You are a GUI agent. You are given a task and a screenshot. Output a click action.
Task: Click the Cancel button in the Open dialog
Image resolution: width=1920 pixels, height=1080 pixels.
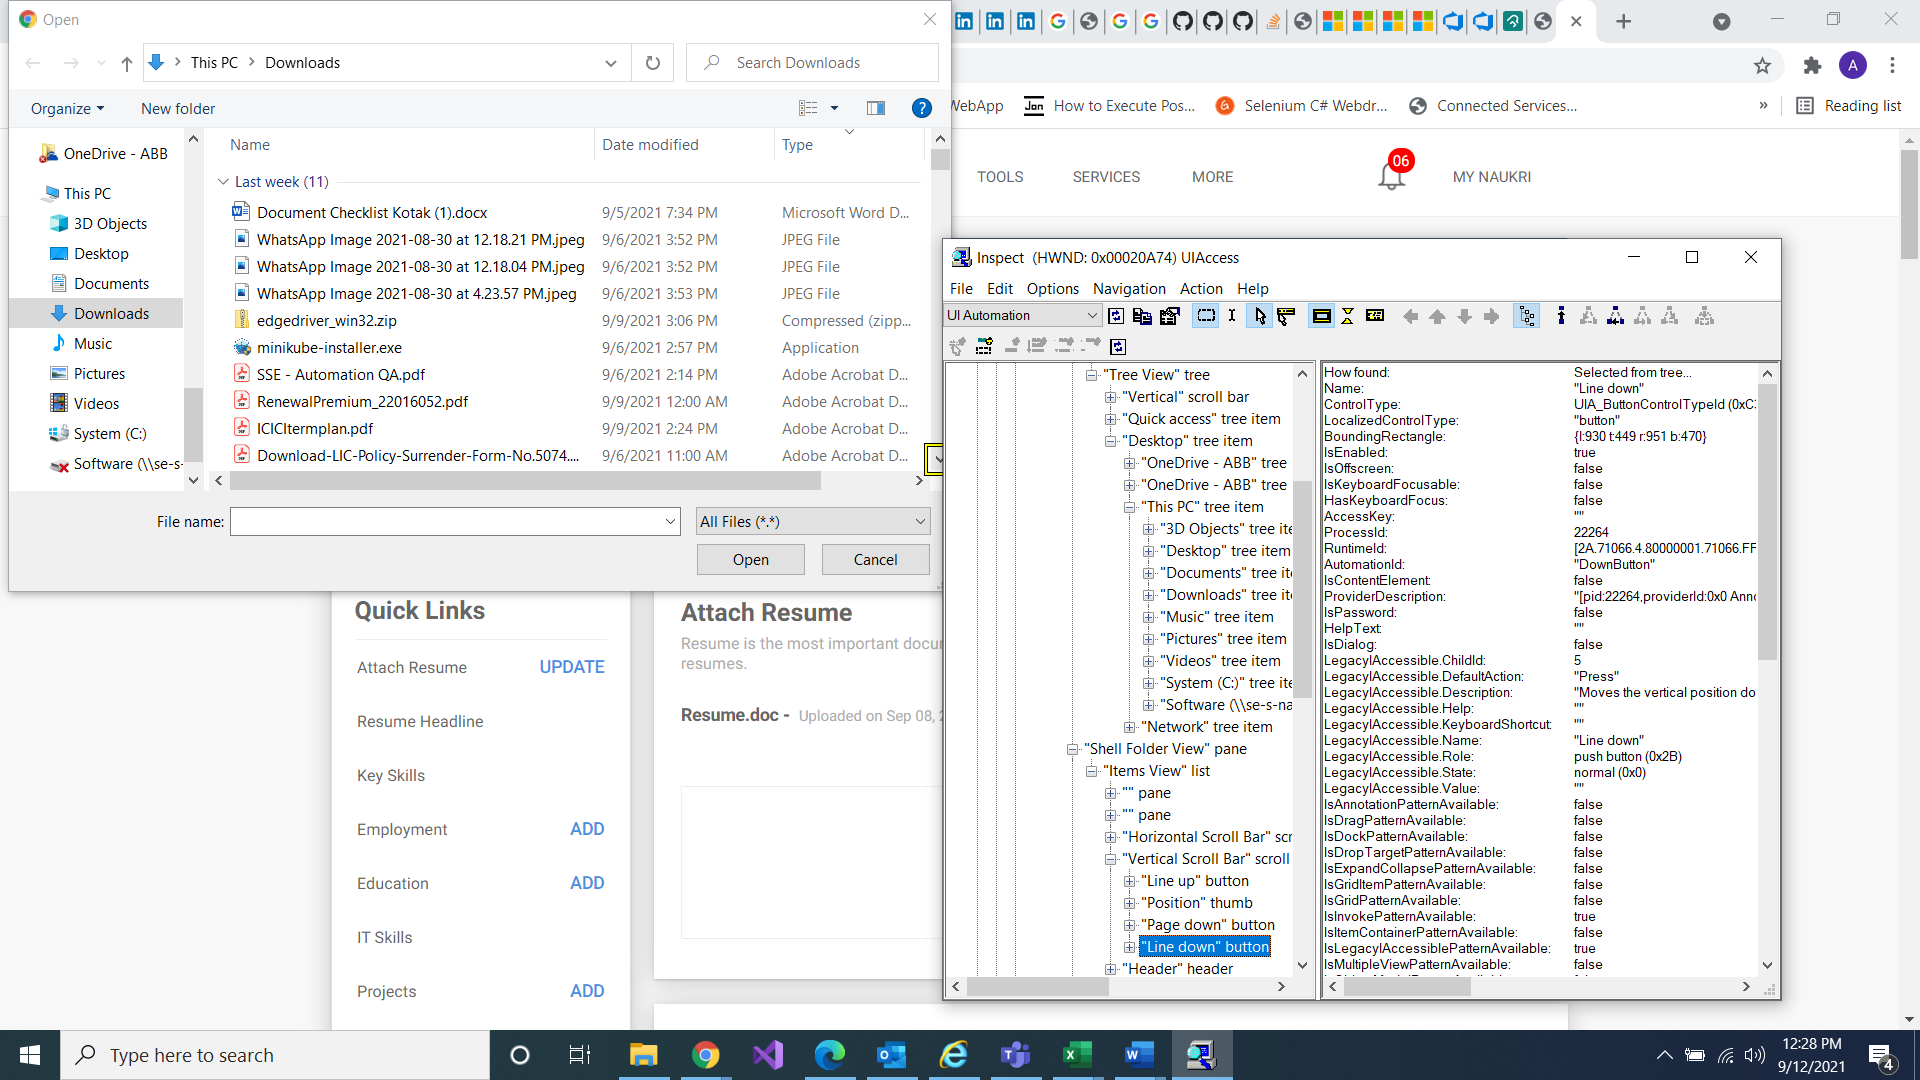(x=875, y=559)
